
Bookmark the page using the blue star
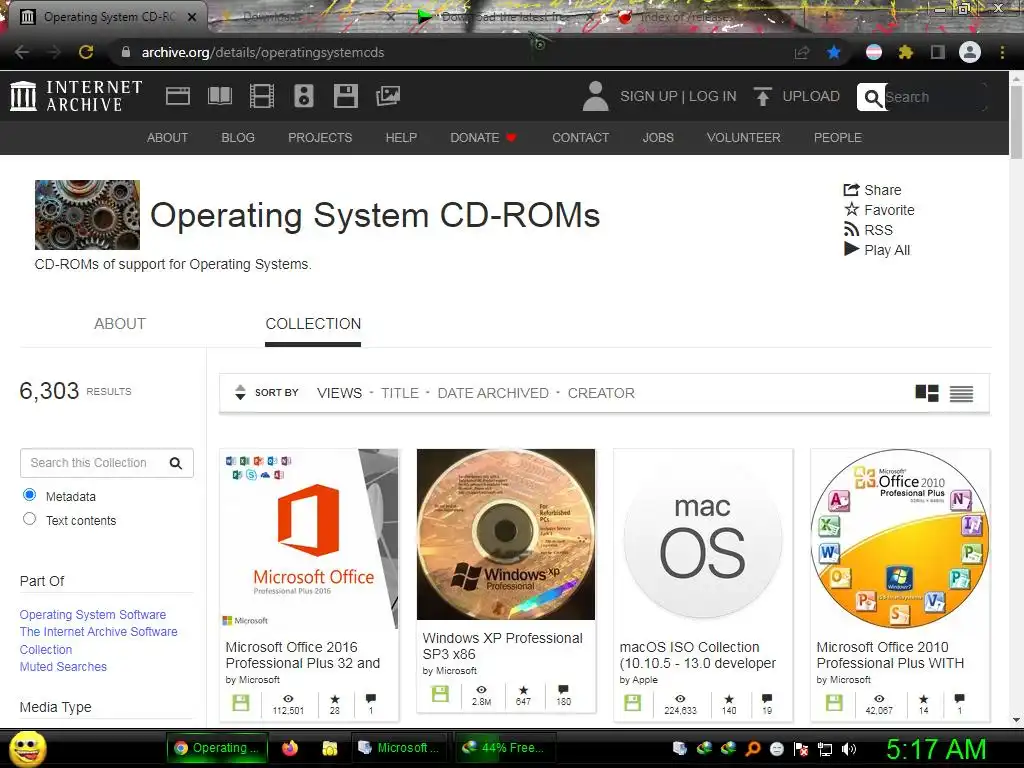(833, 52)
